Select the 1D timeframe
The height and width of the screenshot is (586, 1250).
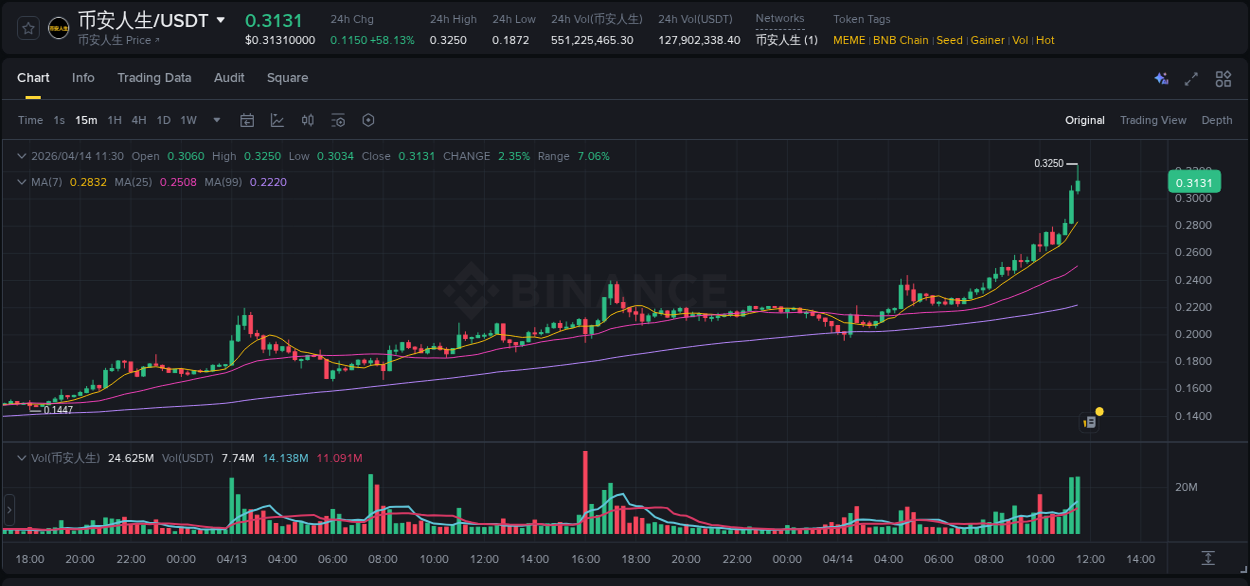pos(163,120)
